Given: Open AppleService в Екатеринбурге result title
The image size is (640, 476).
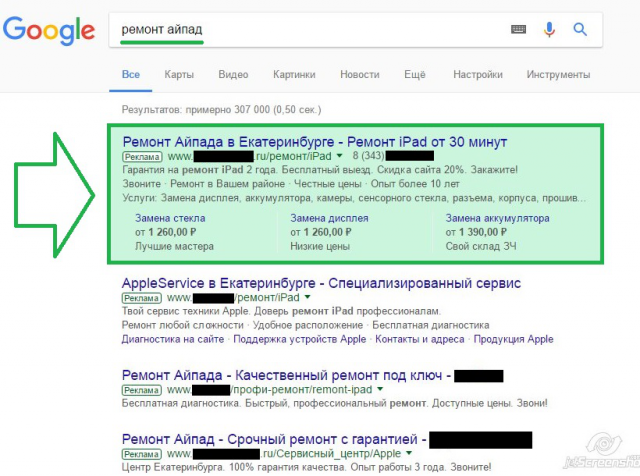Looking at the screenshot, I should pos(321,283).
